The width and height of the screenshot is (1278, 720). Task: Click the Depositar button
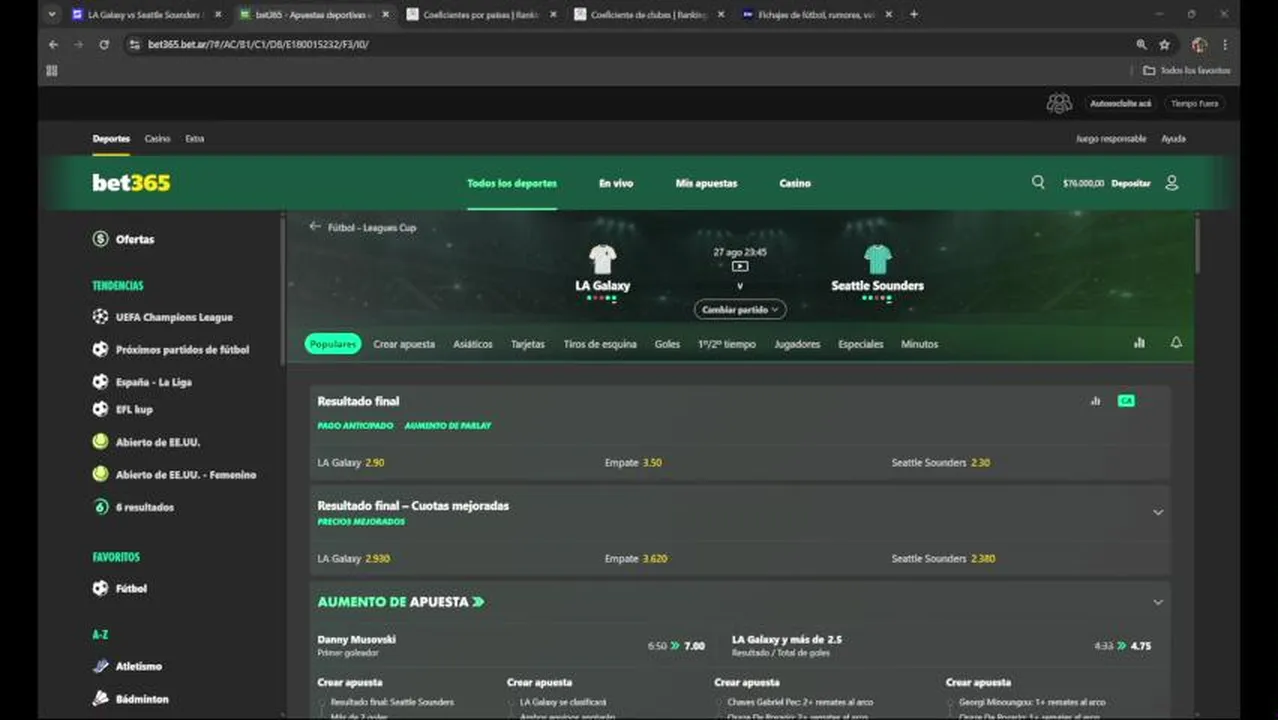tap(1131, 183)
